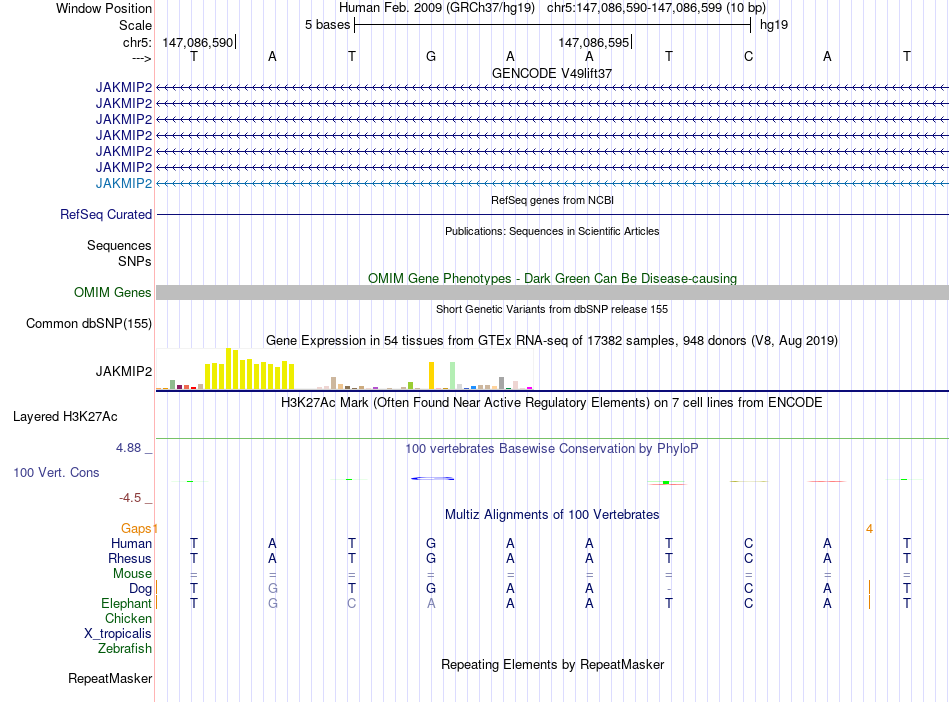Click the 'Common dbSNP(155)' track label
Viewport: 950px width, 702px height.
(88, 323)
